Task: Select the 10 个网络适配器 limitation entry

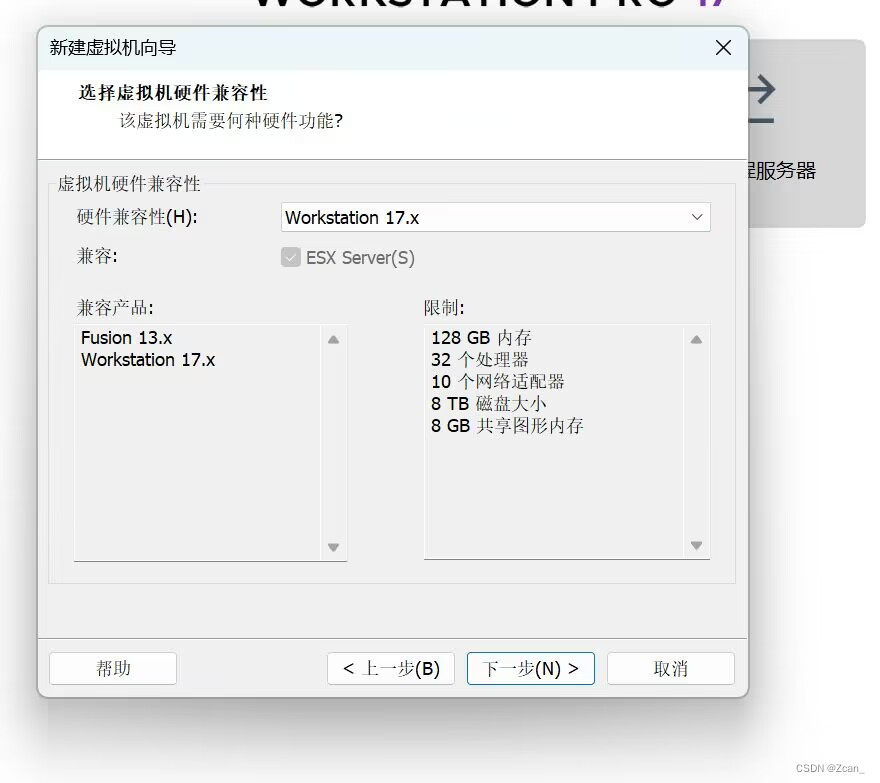Action: point(498,382)
